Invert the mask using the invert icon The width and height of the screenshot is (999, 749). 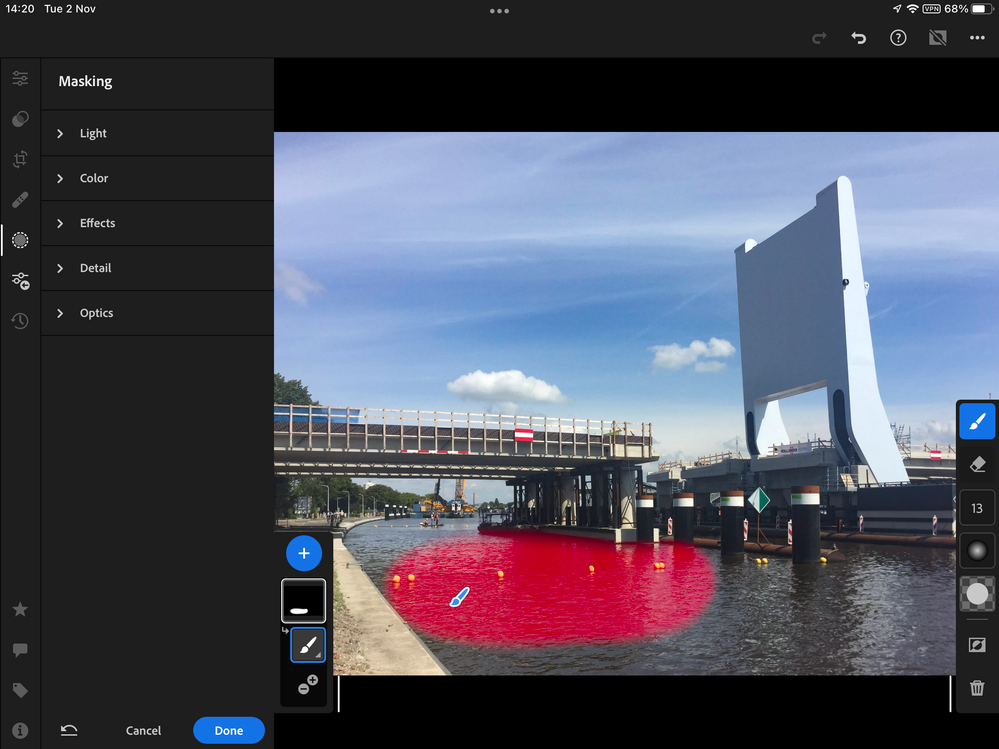[977, 645]
